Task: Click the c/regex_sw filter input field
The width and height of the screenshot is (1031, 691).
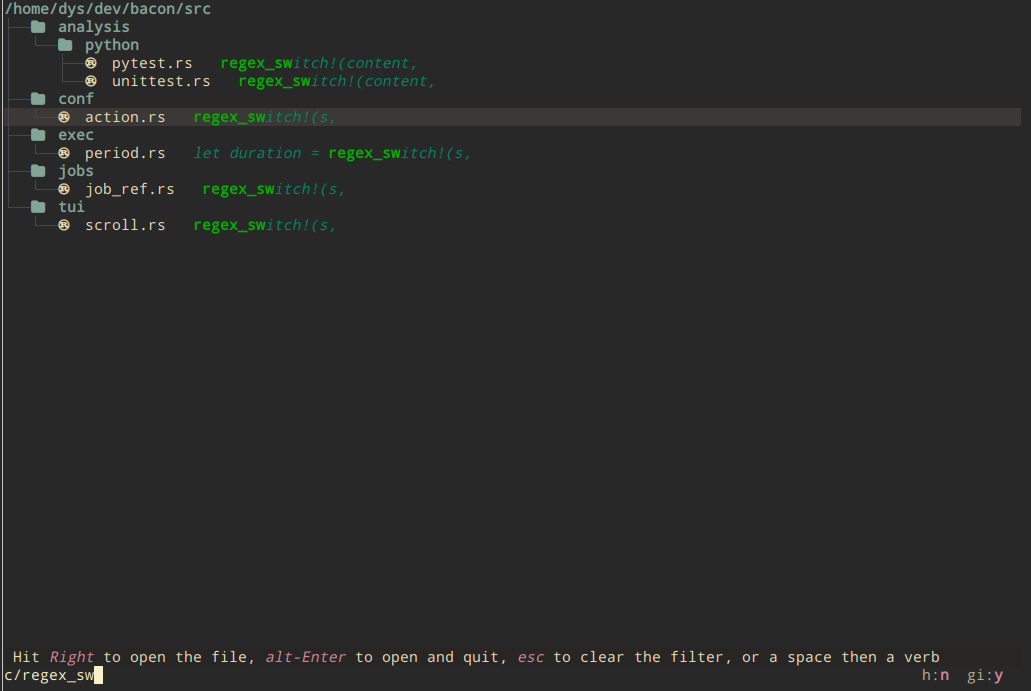Action: tap(50, 676)
